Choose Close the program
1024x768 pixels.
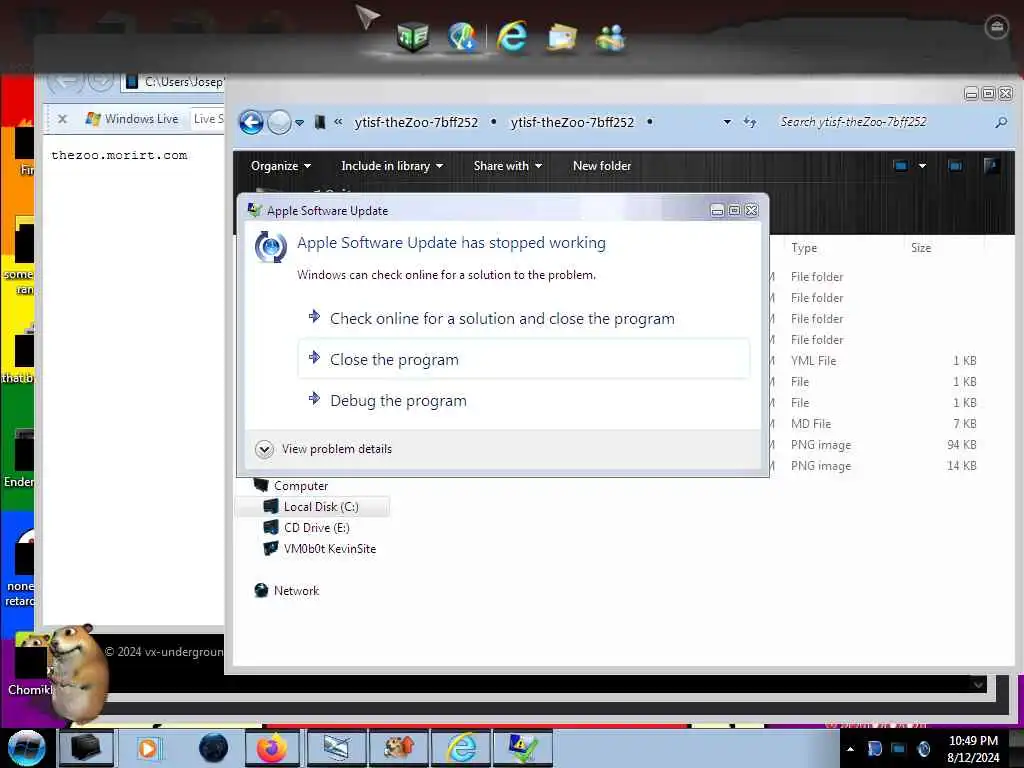click(x=524, y=359)
